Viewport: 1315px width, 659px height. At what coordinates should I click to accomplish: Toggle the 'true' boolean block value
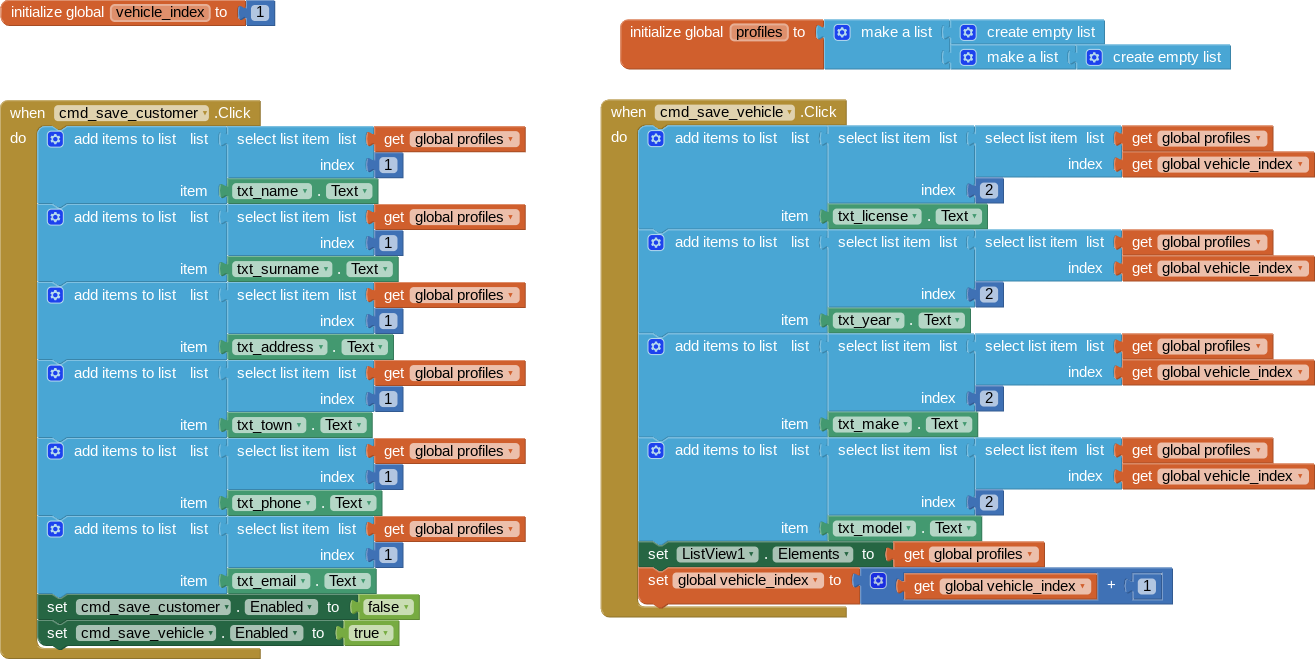[367, 633]
